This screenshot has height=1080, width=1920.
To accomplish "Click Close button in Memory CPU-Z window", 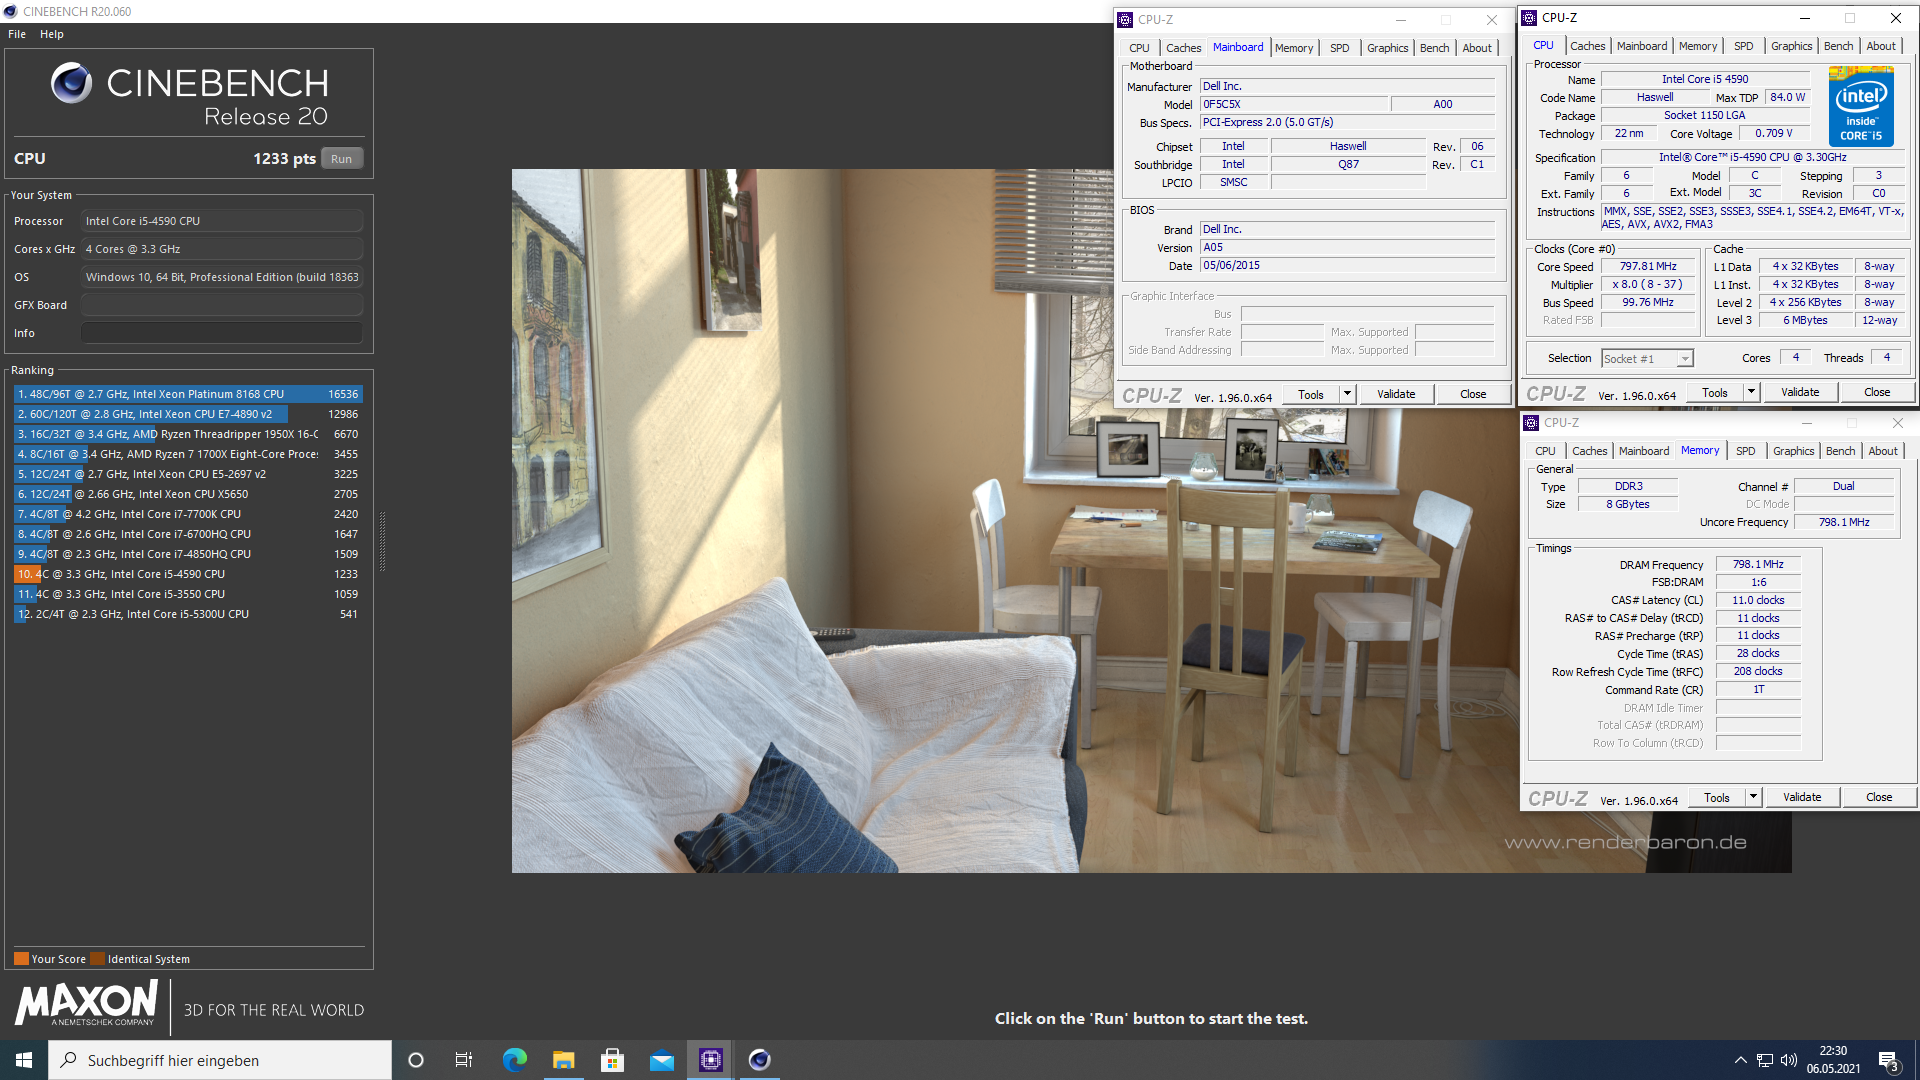I will coord(1879,798).
